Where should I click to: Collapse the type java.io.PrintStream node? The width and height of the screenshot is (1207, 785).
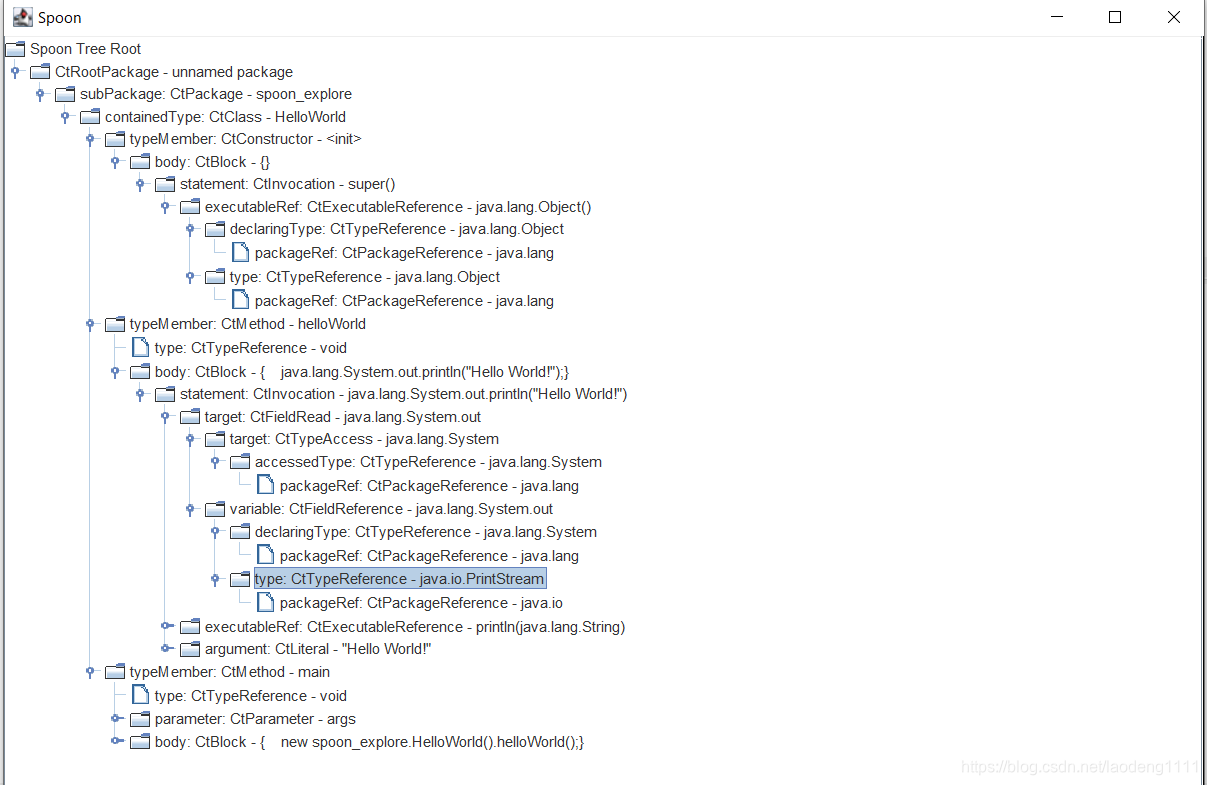(x=215, y=579)
